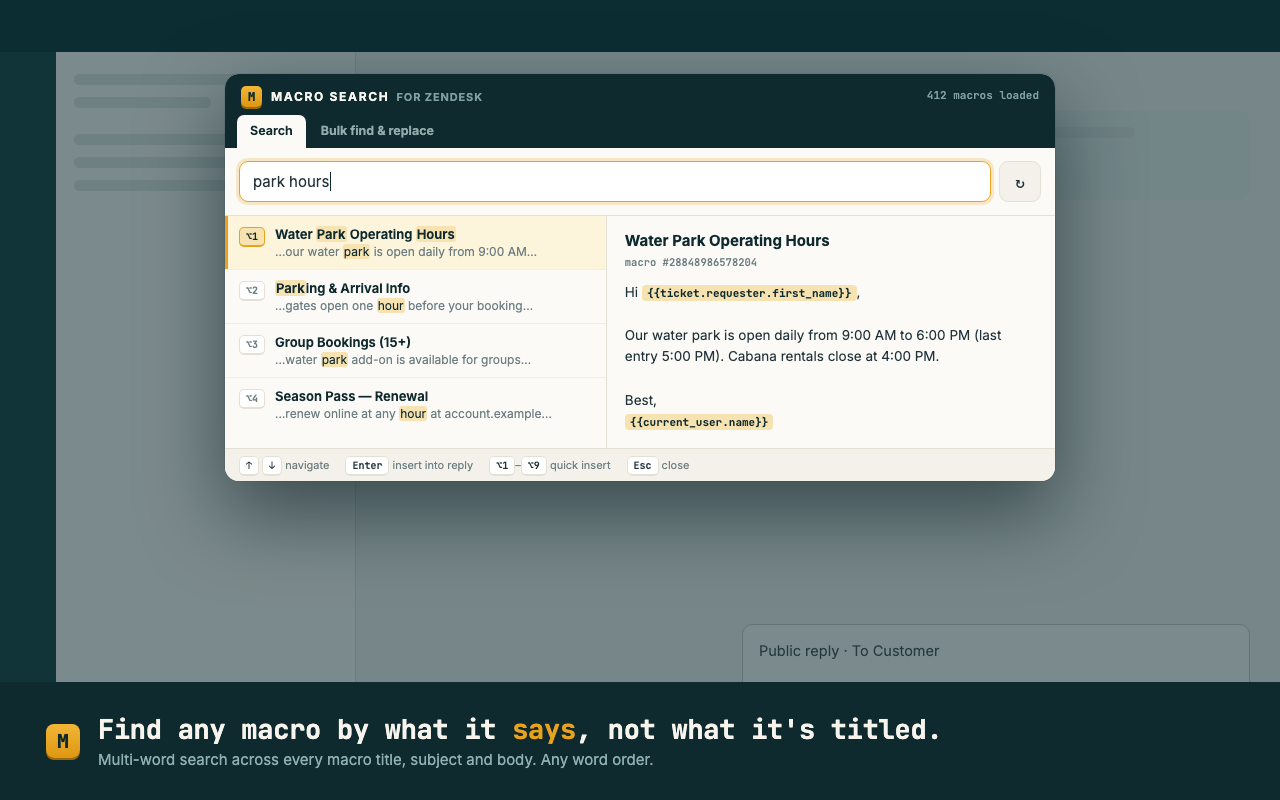This screenshot has width=1280, height=800.
Task: Open the Bulk find & replace tab
Action: click(377, 131)
